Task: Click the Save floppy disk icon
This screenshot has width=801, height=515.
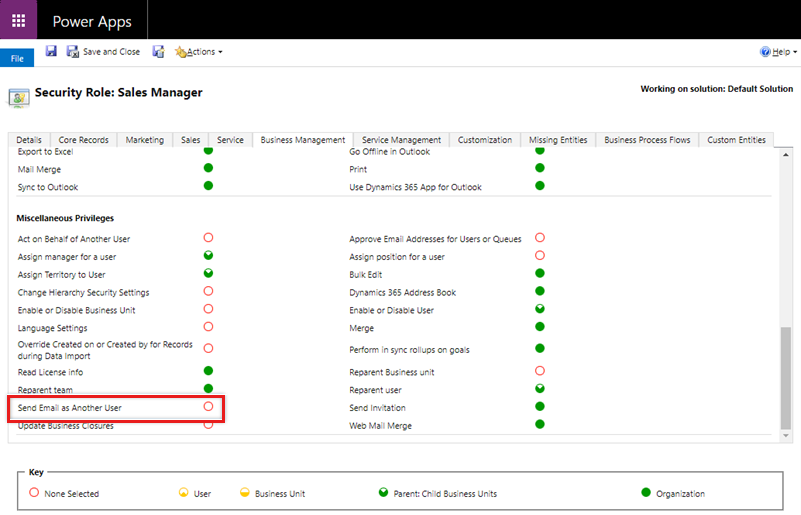Action: [51, 52]
